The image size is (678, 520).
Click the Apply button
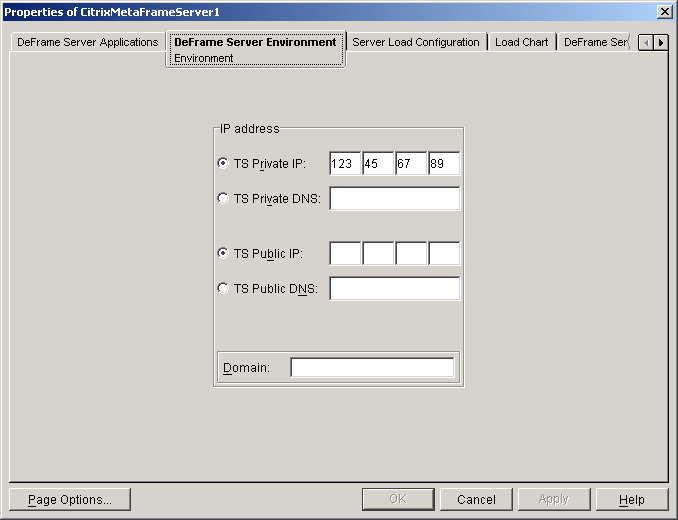[x=554, y=500]
